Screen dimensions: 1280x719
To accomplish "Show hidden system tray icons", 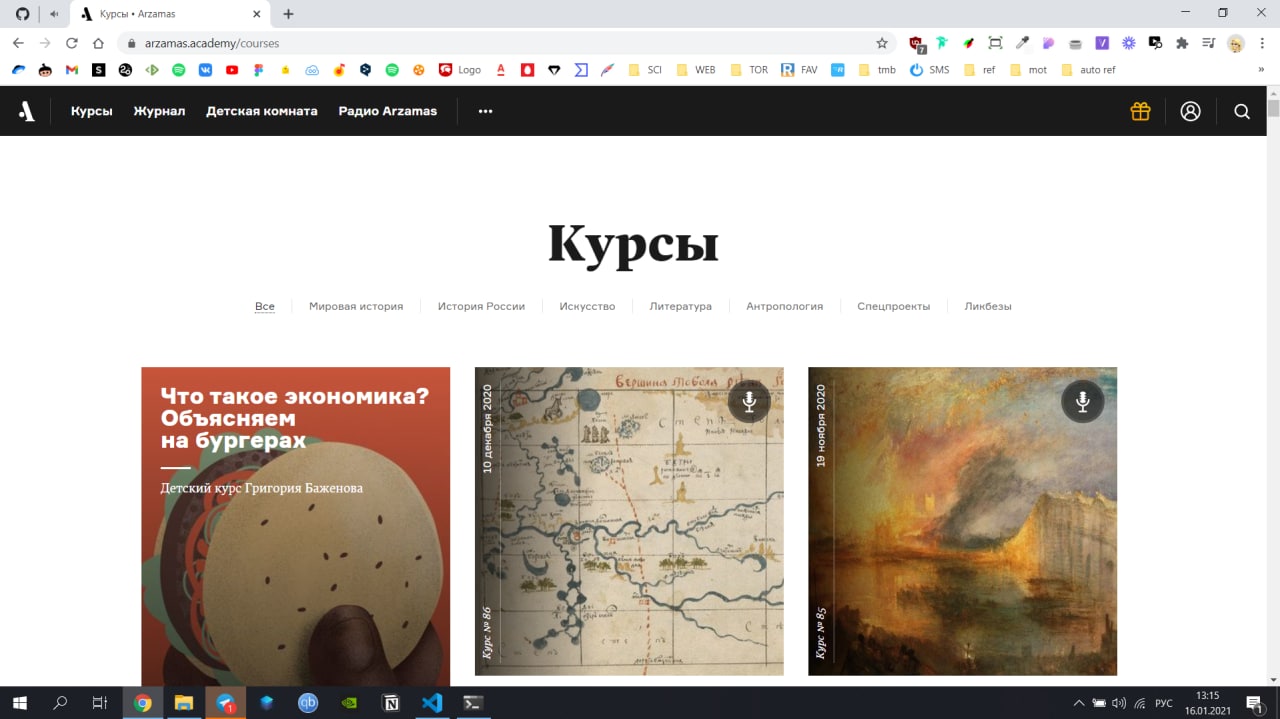I will [1078, 703].
